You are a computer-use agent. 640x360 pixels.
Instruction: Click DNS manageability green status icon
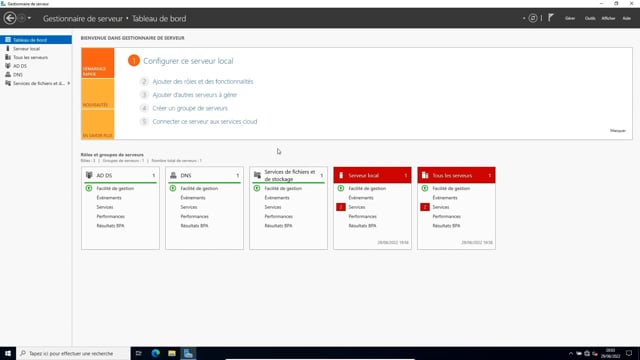tap(173, 188)
